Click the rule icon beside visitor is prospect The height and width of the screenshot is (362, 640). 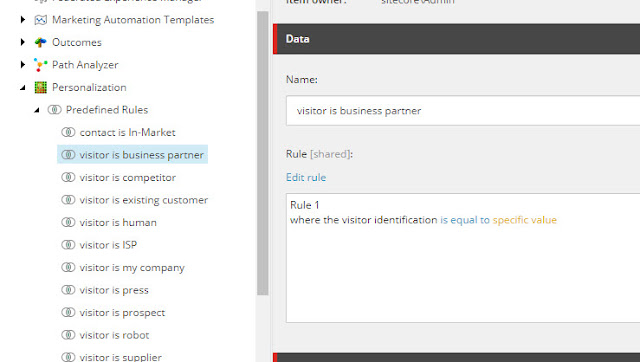click(x=68, y=312)
